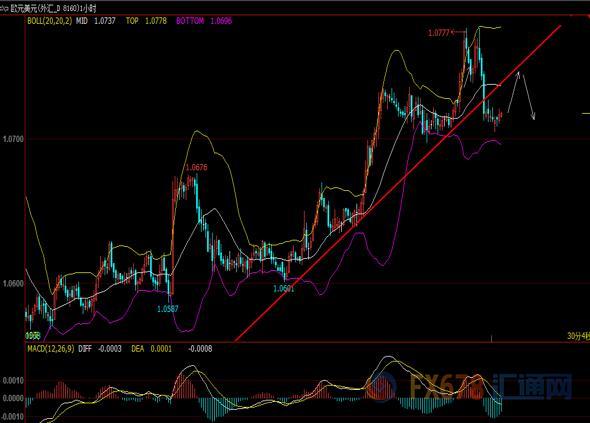Select the 1.0601 low price label
Image resolution: width=590 pixels, height=423 pixels.
[283, 289]
